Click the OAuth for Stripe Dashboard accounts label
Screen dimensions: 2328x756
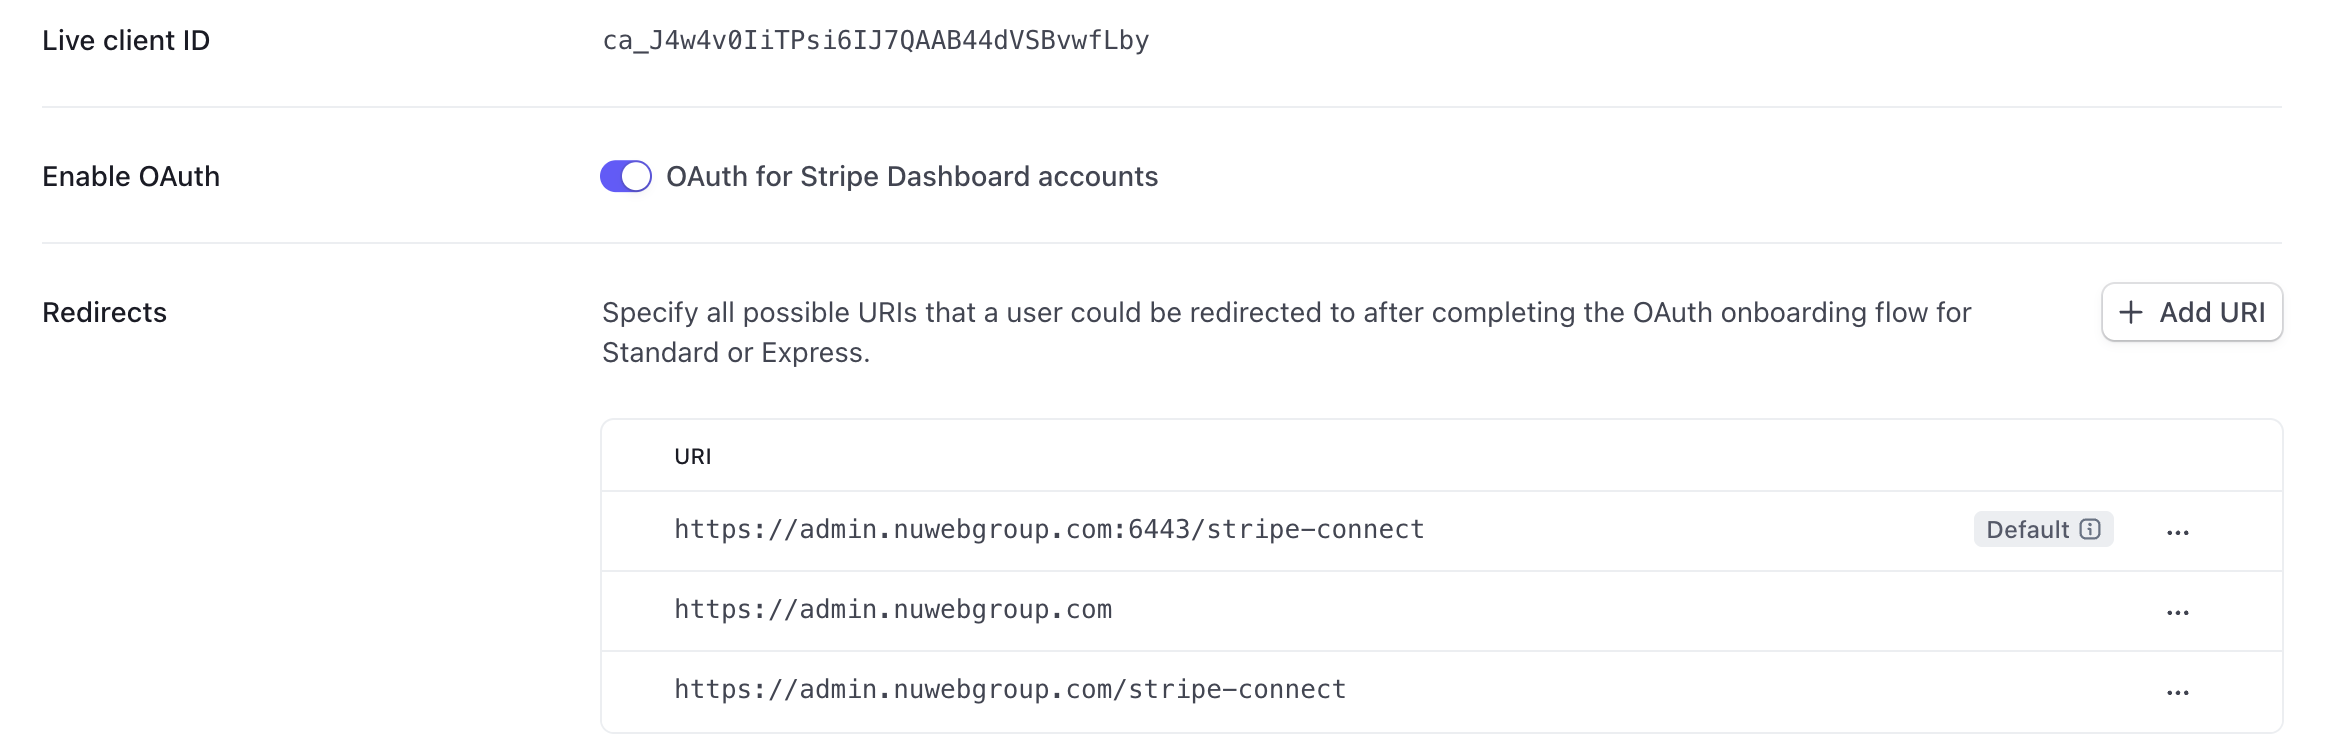pyautogui.click(x=912, y=176)
